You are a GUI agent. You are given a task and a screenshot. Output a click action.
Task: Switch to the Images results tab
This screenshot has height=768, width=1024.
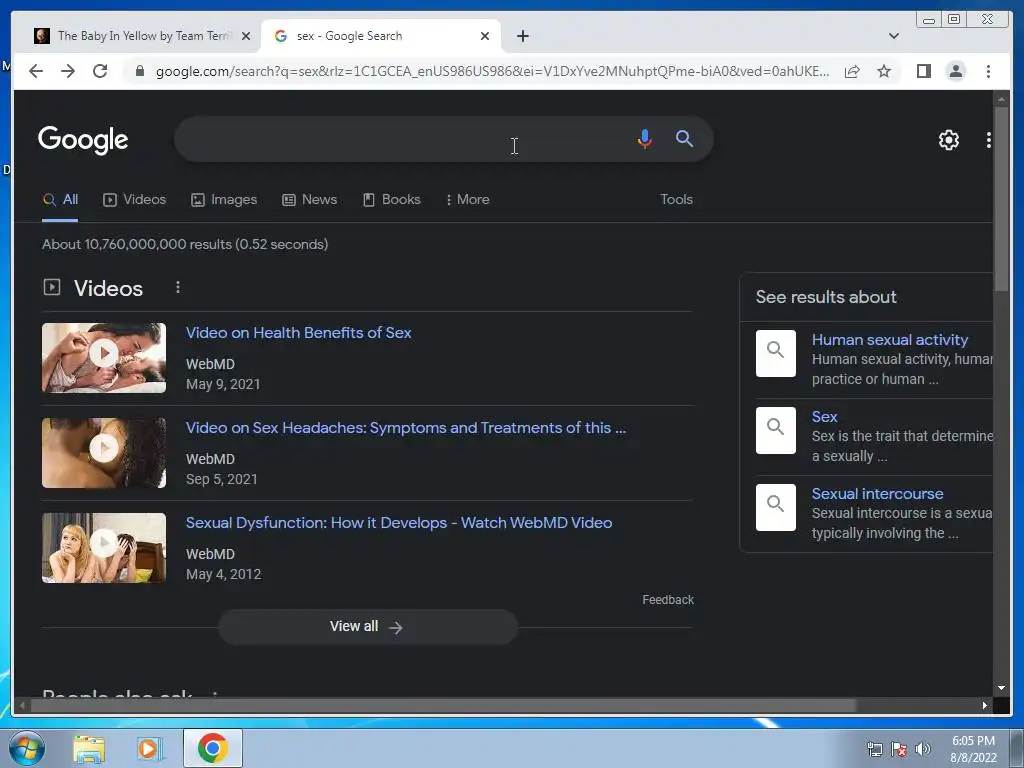(224, 199)
